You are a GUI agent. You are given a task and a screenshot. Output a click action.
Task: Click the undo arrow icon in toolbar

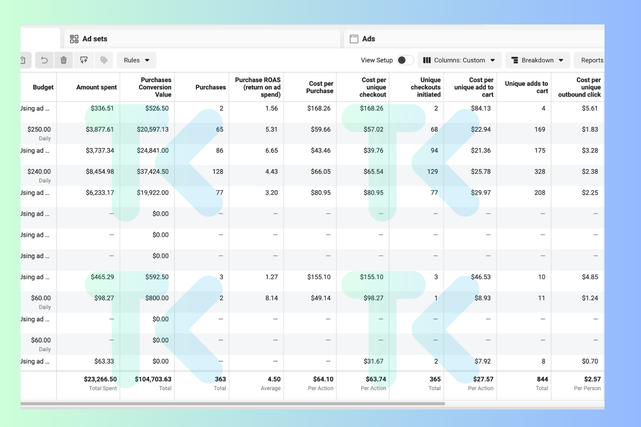pyautogui.click(x=44, y=60)
